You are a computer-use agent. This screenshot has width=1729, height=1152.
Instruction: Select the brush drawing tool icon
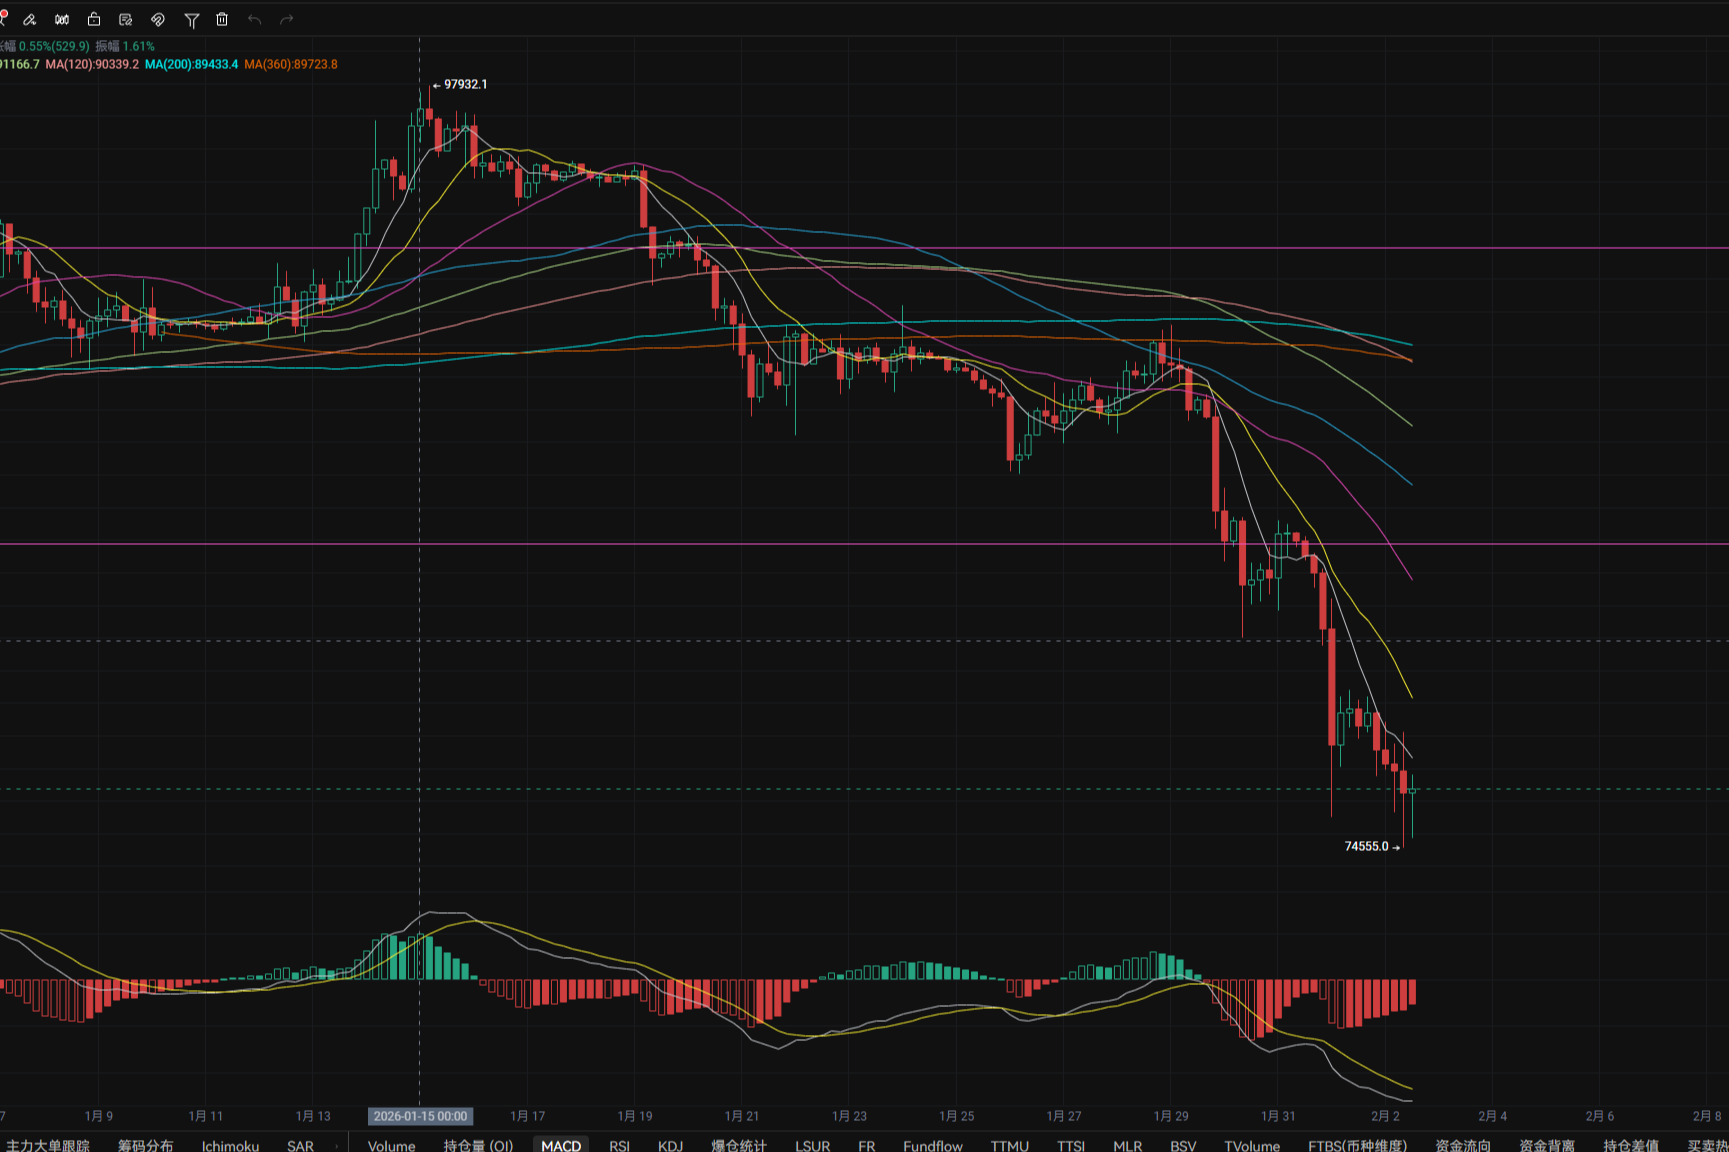pos(30,19)
